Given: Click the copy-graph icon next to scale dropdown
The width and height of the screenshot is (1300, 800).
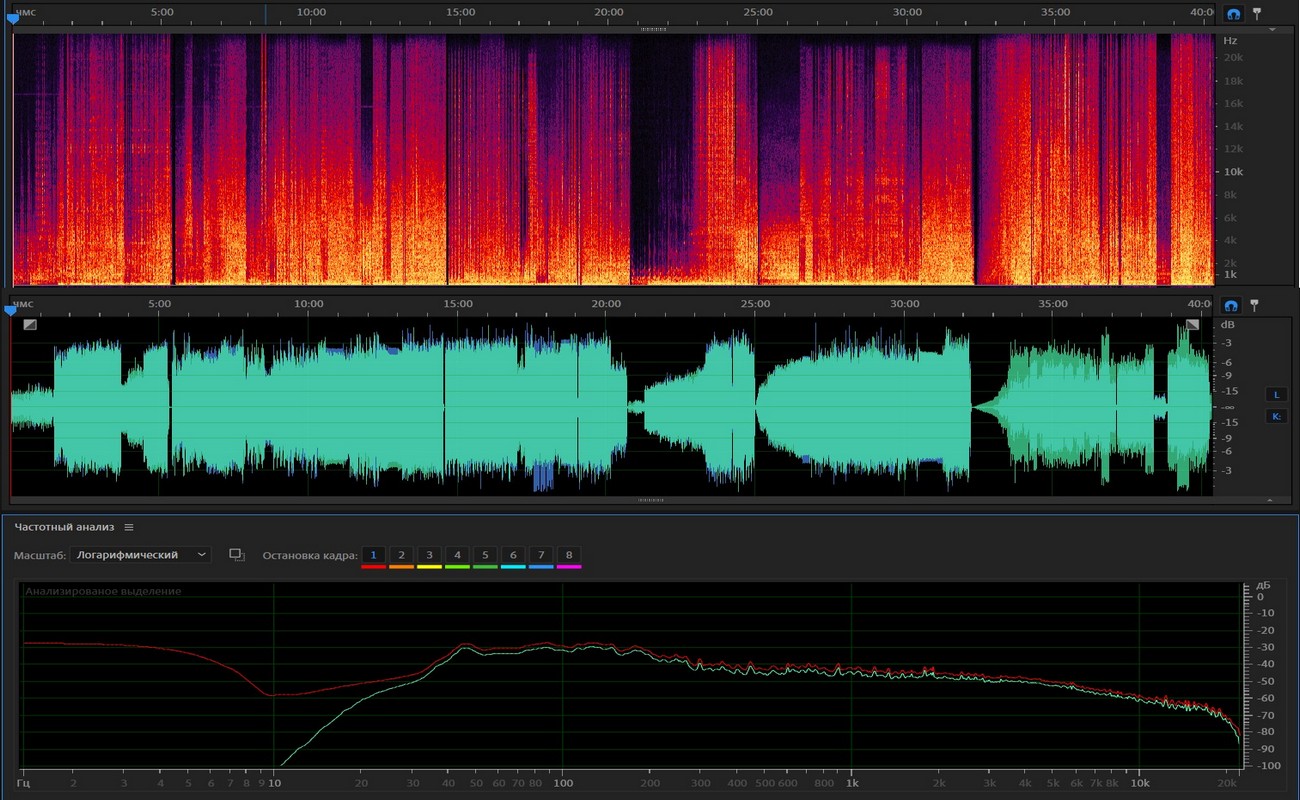Looking at the screenshot, I should point(237,555).
